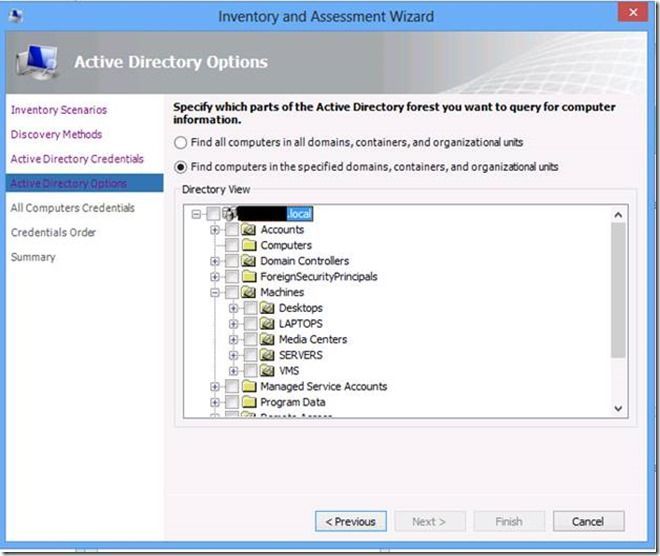Expand the LAPTOPS node
Screen dimensions: 660x556
233,324
